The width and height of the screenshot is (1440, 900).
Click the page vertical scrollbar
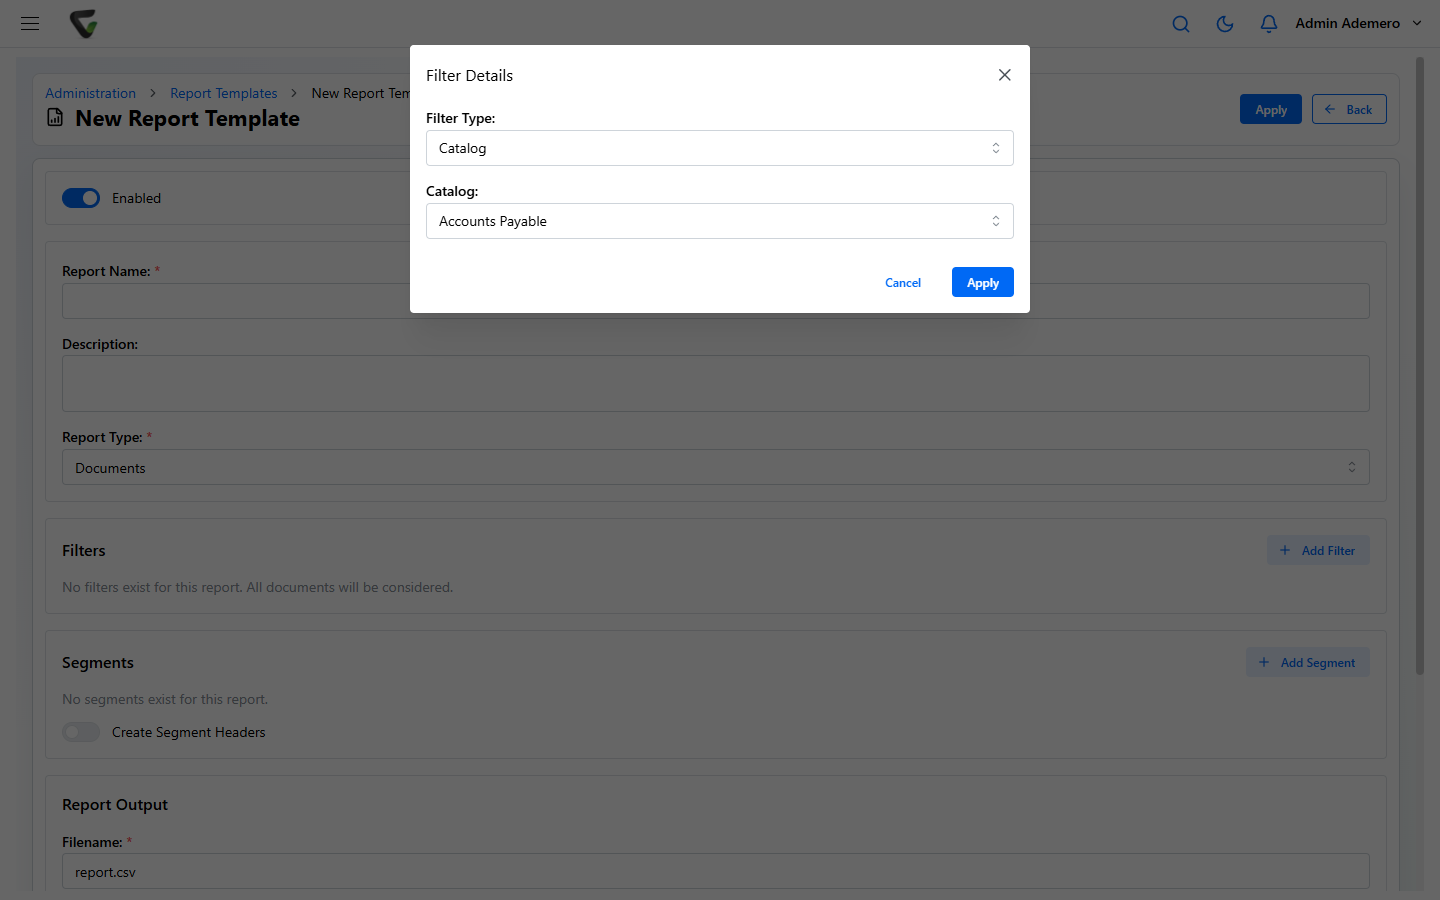coord(1419,366)
